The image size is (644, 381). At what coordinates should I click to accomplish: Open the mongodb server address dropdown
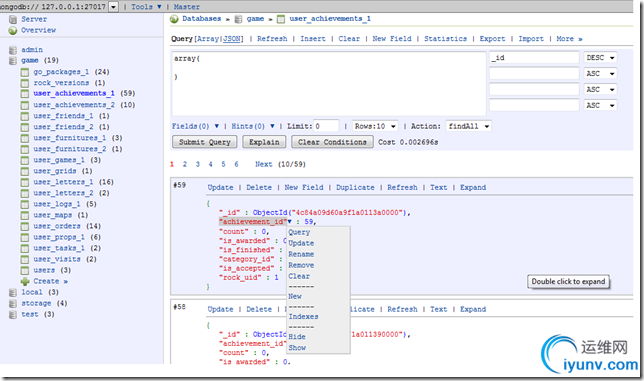(x=114, y=7)
